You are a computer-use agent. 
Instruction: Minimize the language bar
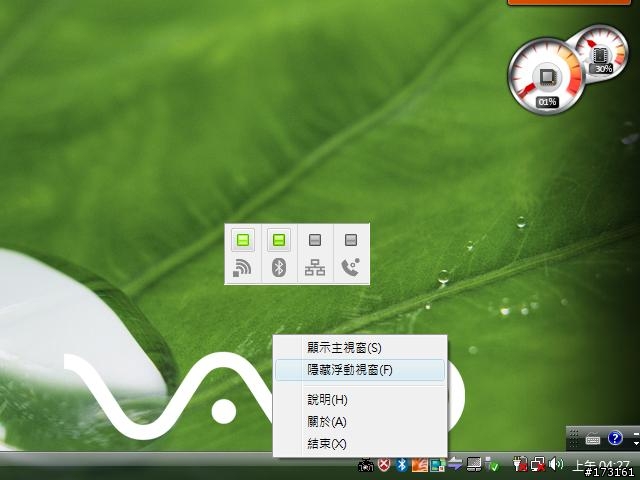click(636, 433)
